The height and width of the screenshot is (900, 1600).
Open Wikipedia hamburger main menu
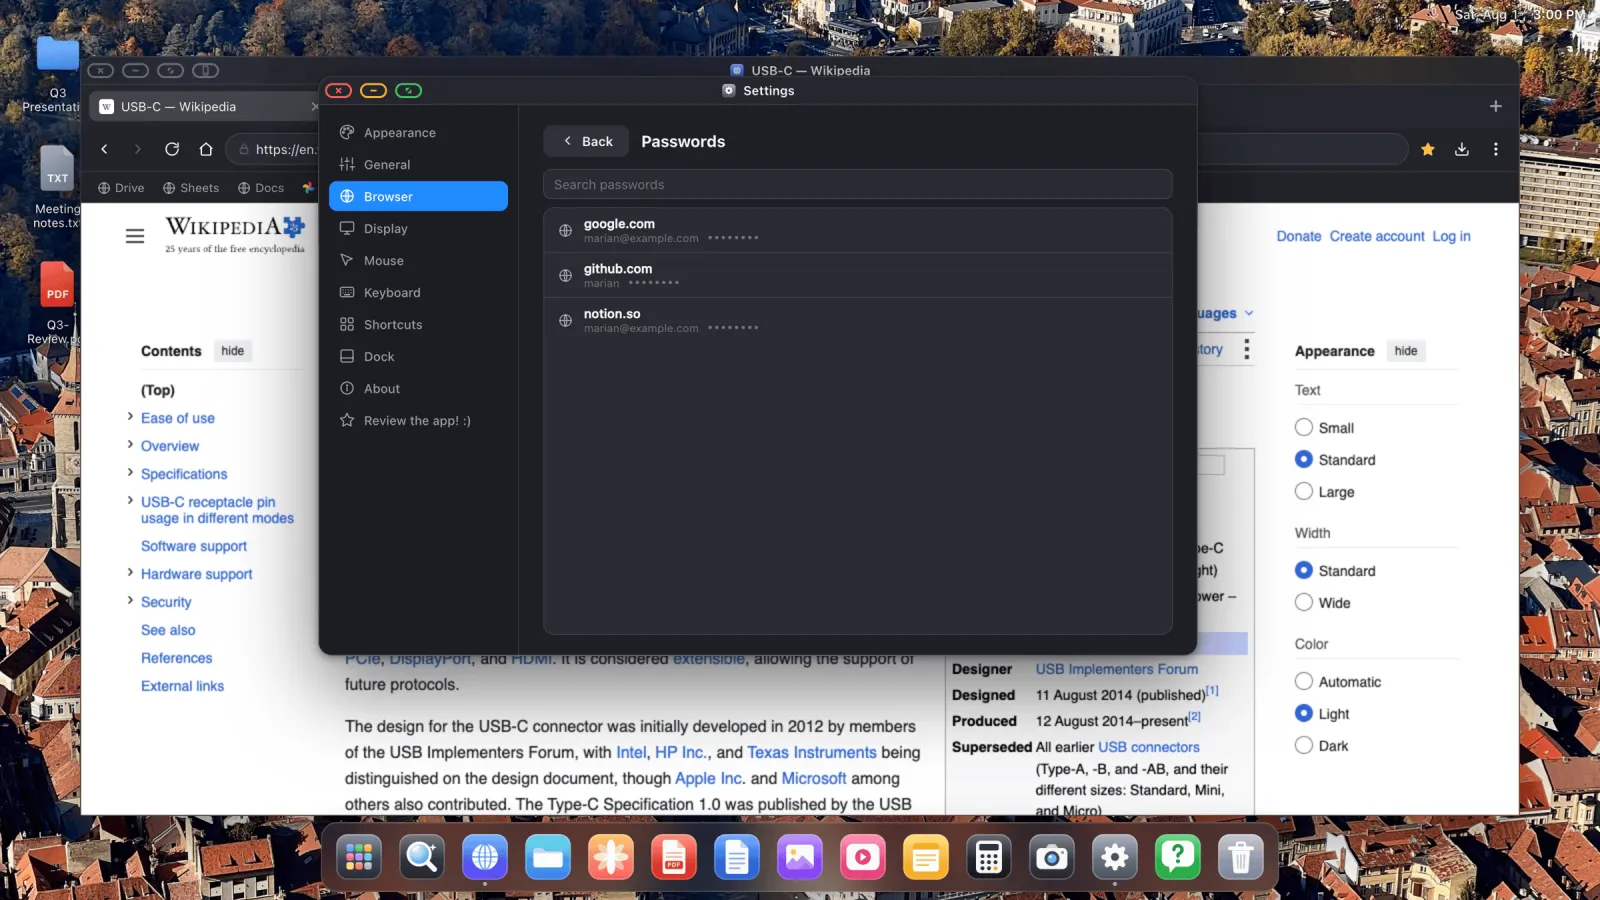point(135,236)
